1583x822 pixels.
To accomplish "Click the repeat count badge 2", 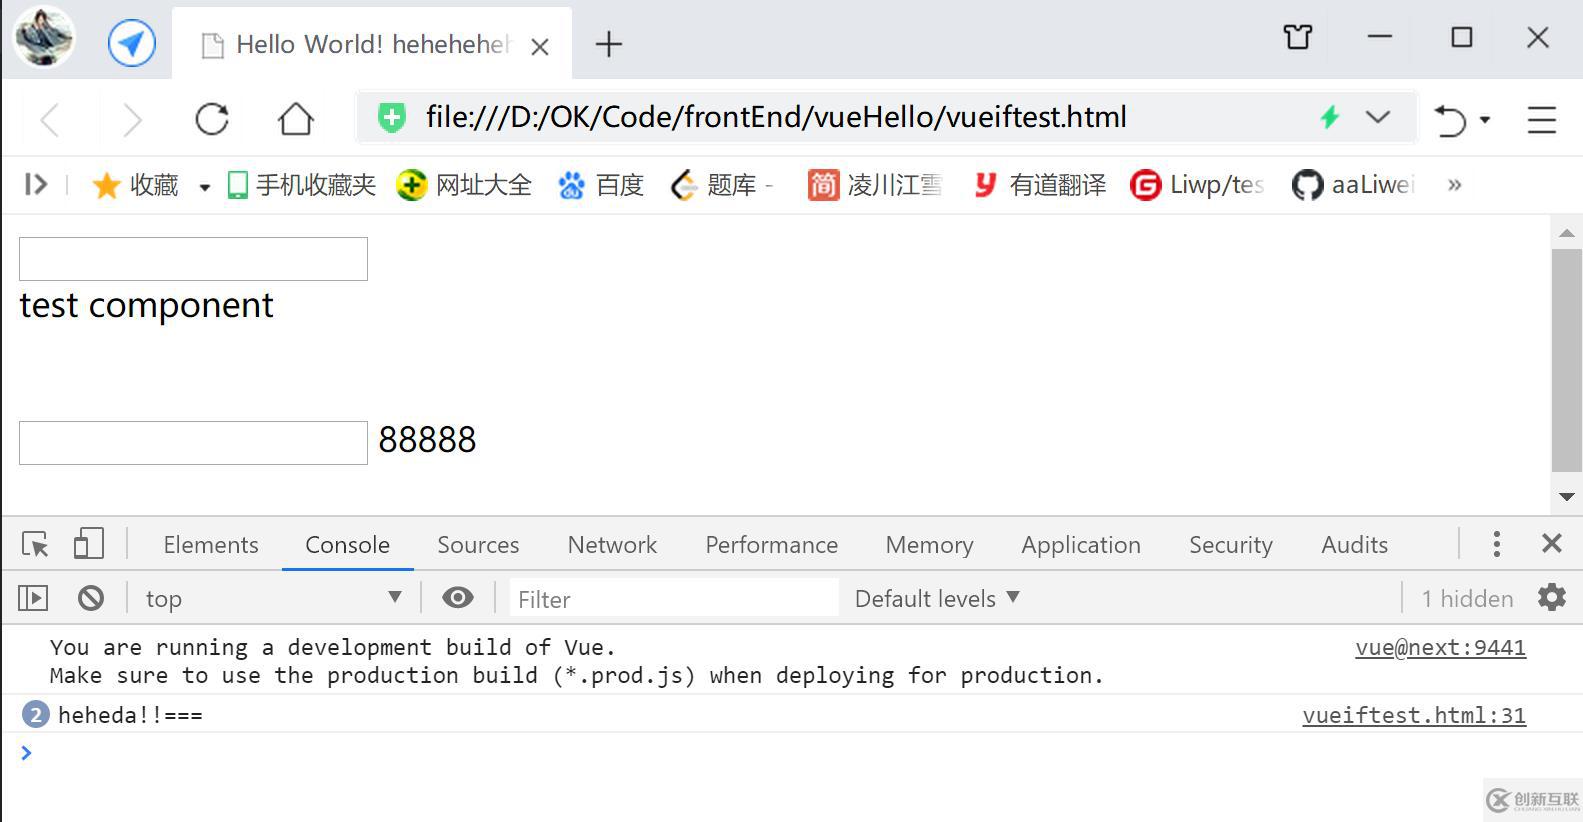I will [x=35, y=715].
